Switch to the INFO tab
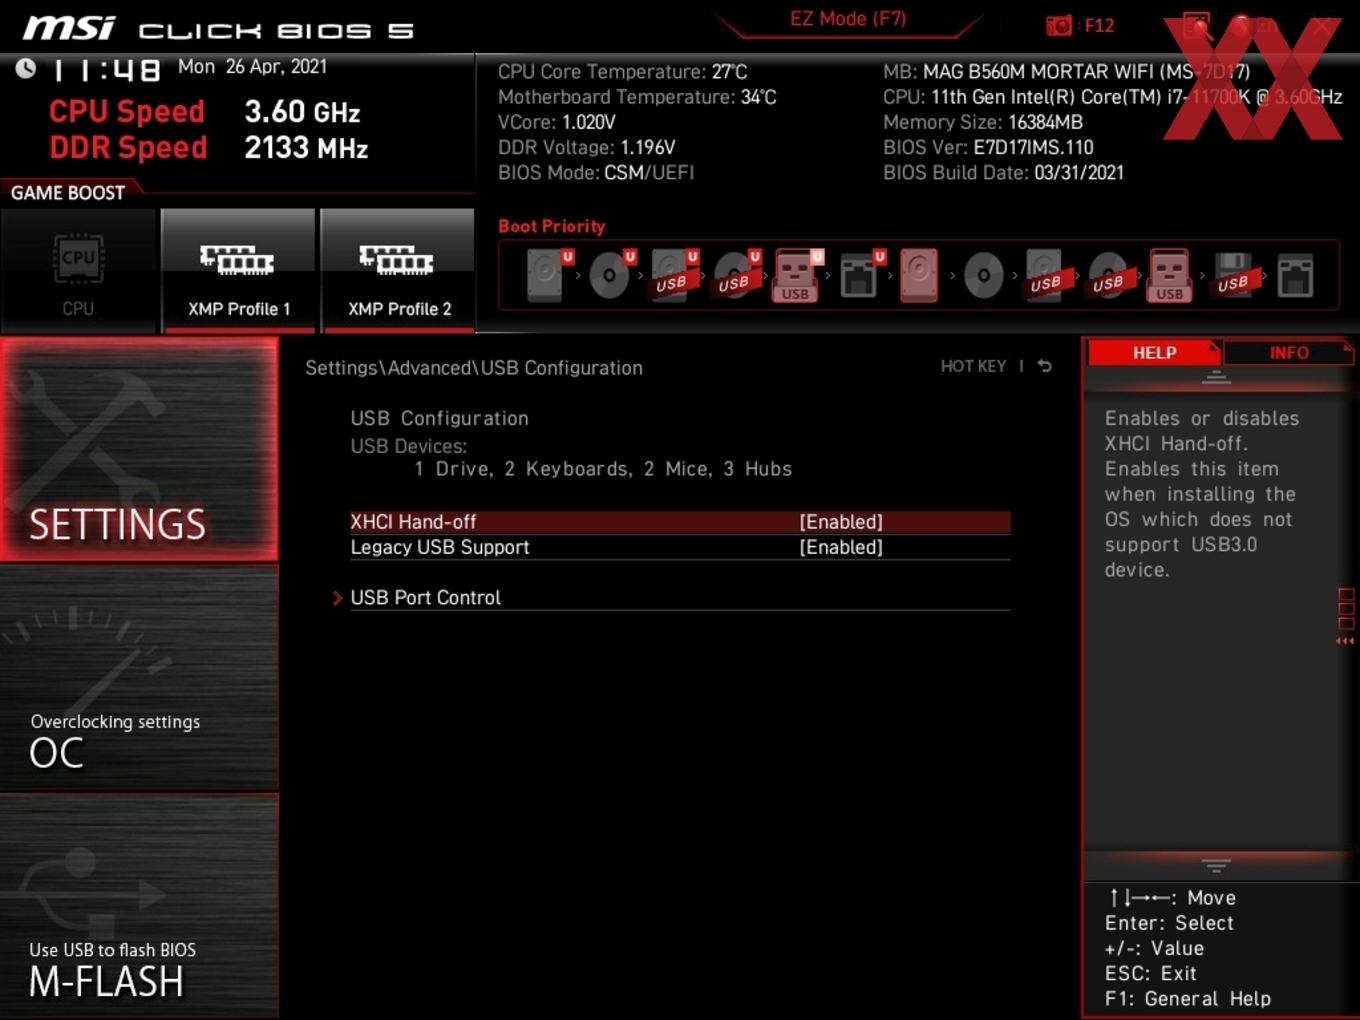 1289,353
